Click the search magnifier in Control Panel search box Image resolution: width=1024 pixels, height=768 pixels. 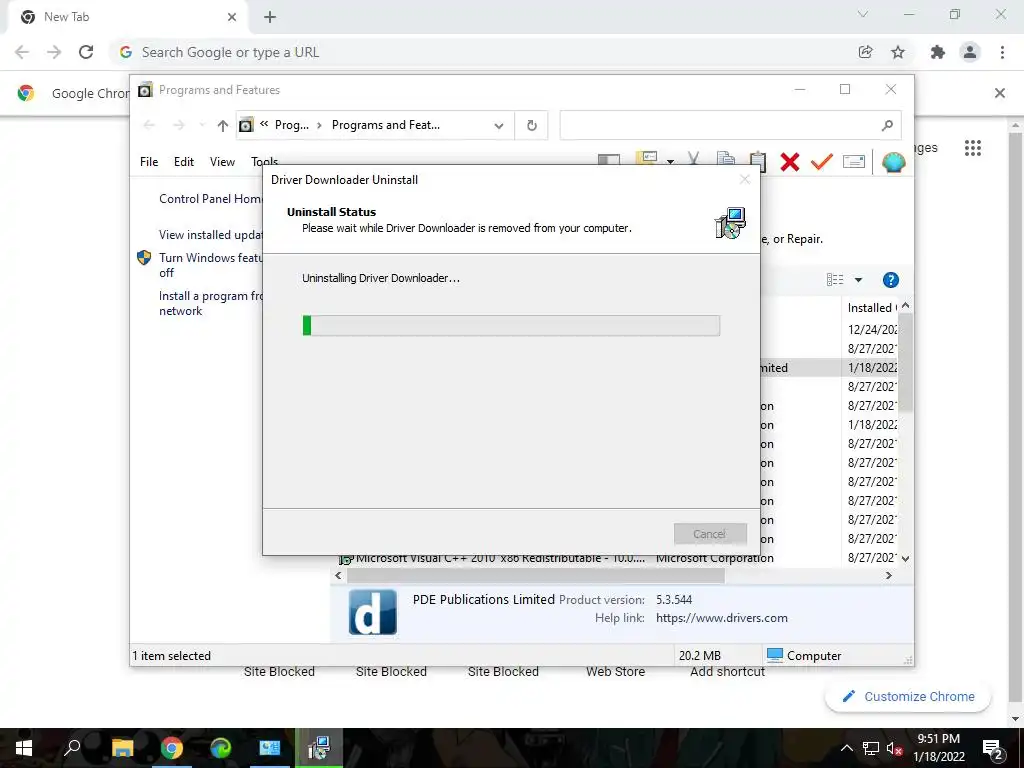pyautogui.click(x=886, y=125)
